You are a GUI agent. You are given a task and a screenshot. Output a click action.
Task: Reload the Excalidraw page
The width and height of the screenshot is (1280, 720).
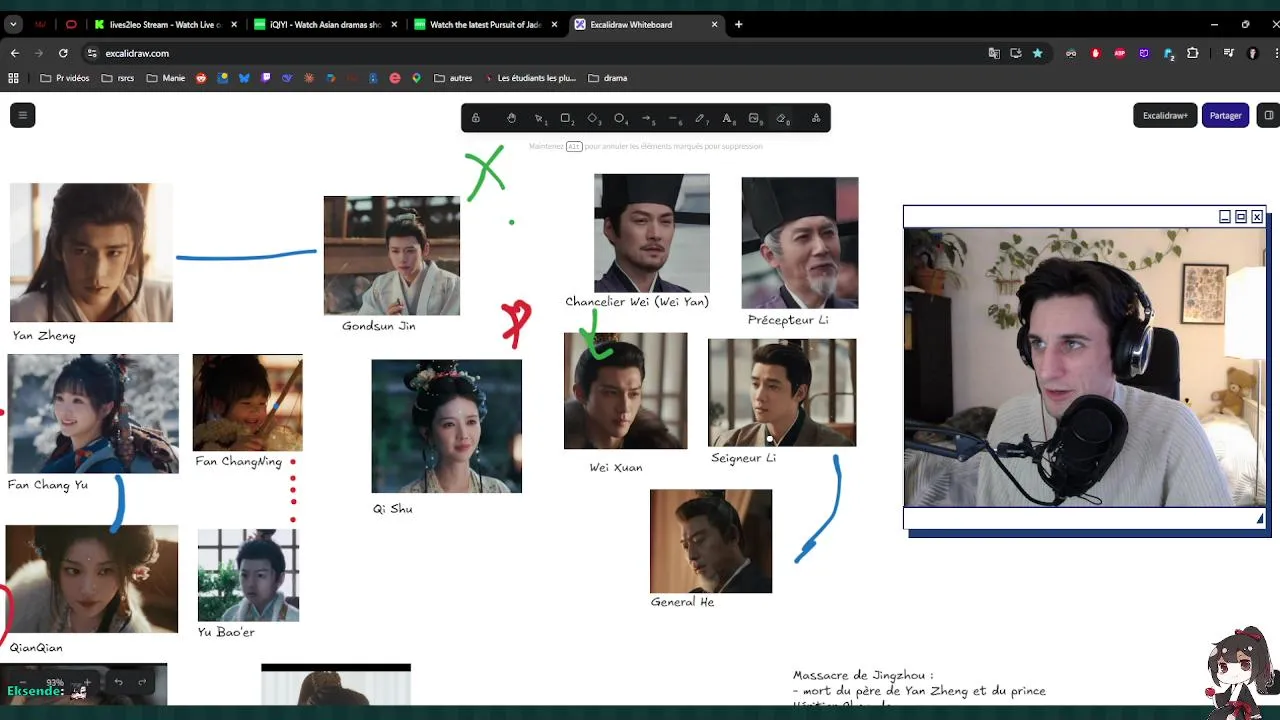63,53
